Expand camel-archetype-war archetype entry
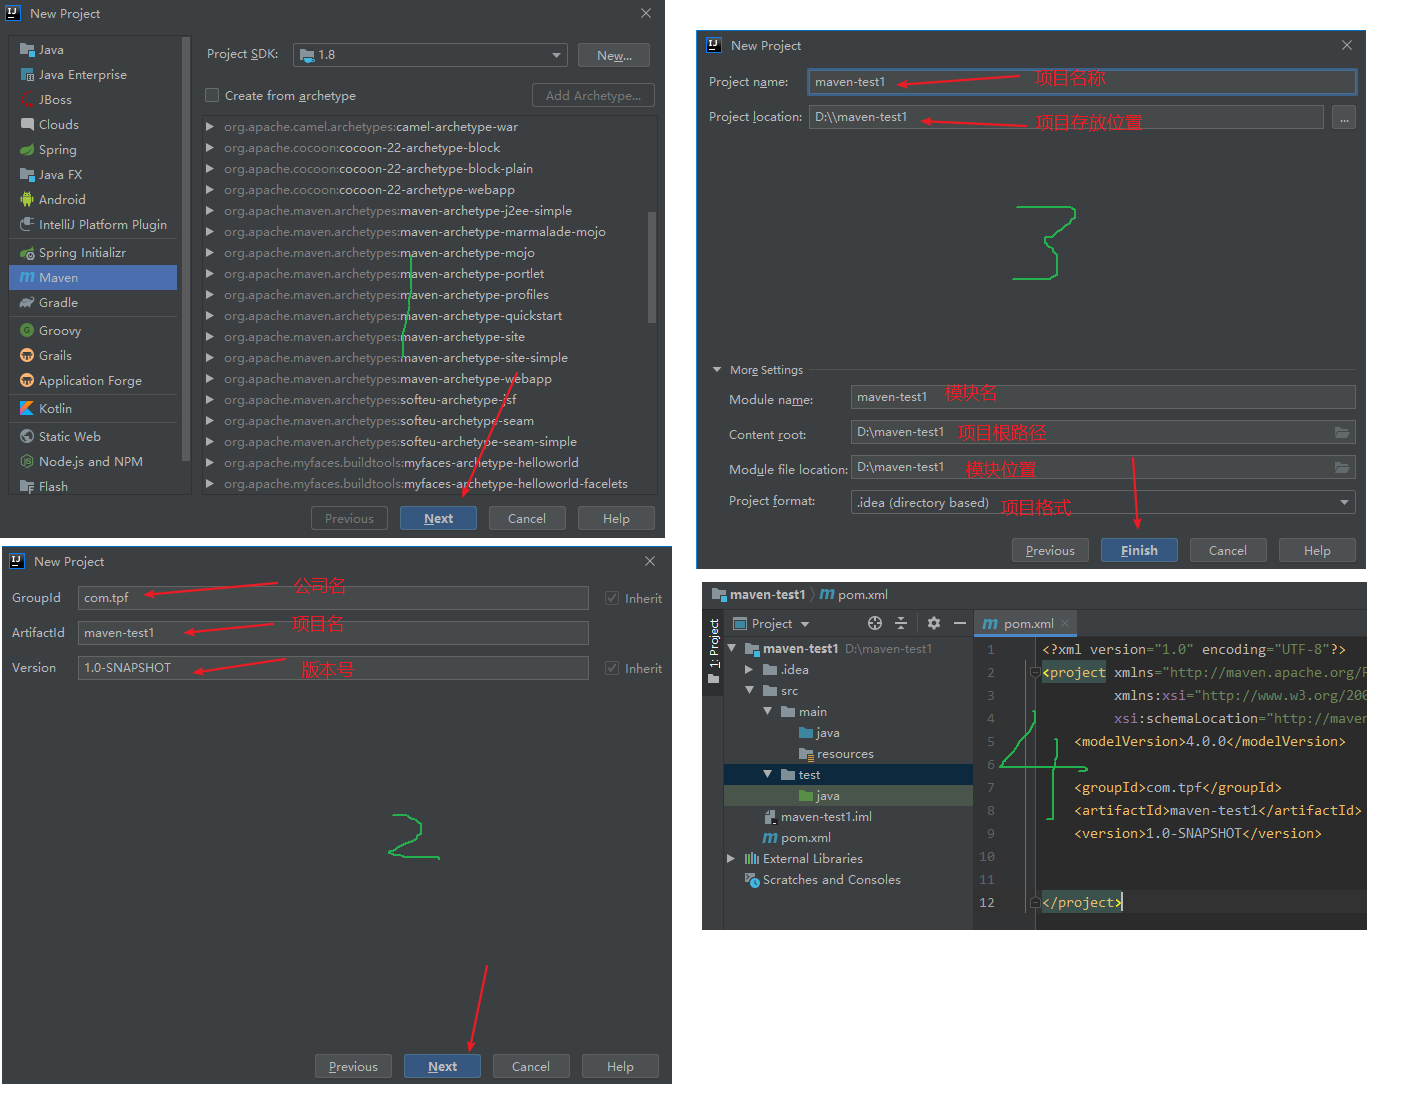This screenshot has height=1112, width=1416. click(x=210, y=127)
